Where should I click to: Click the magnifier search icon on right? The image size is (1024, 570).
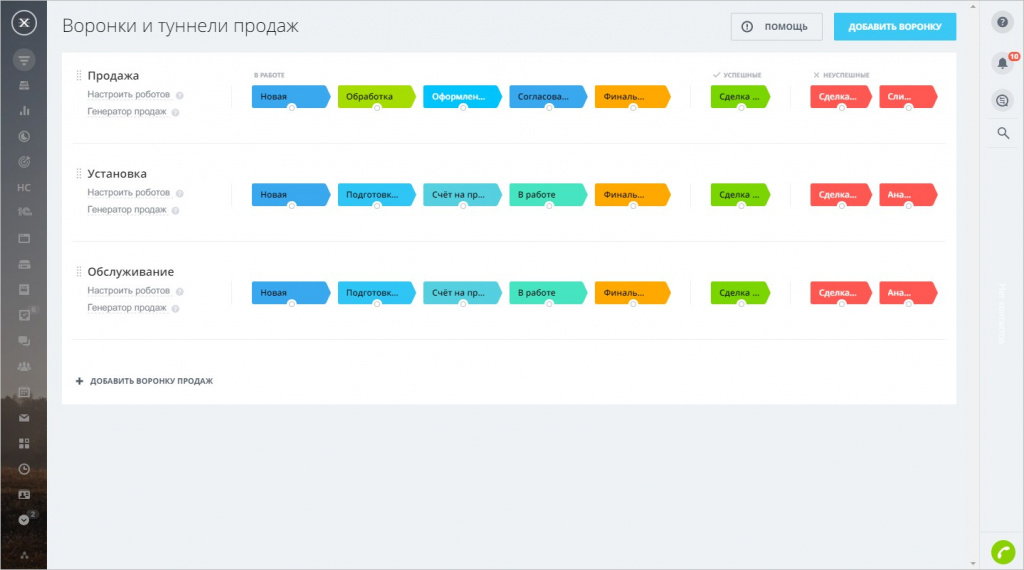1003,133
